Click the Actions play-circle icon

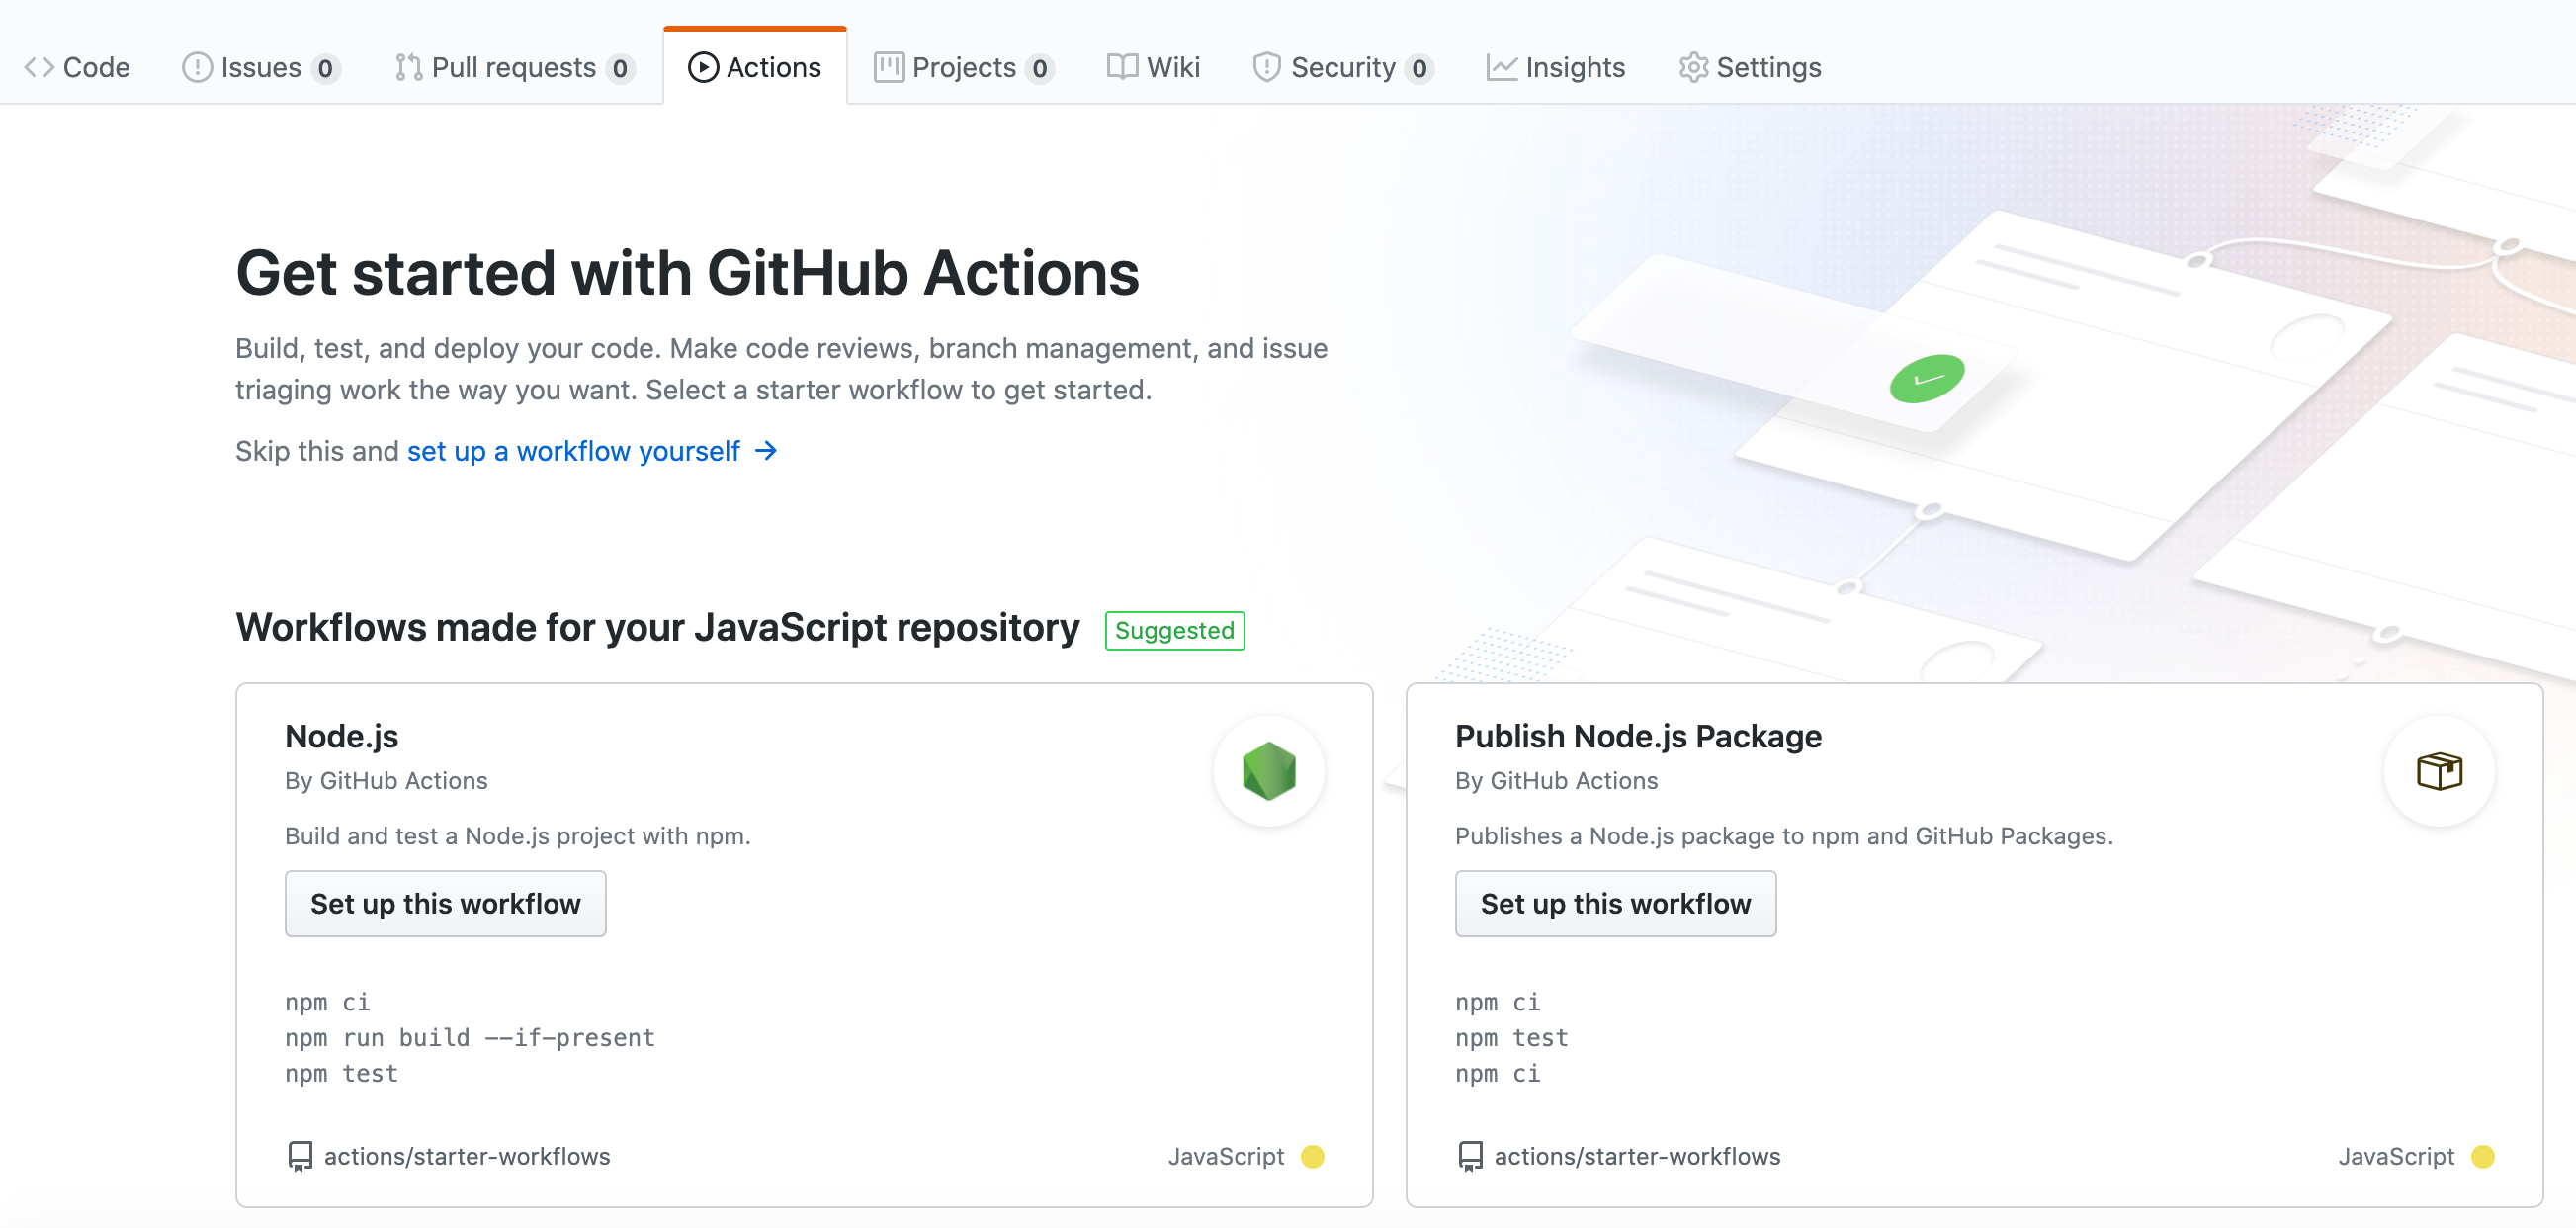[x=703, y=66]
